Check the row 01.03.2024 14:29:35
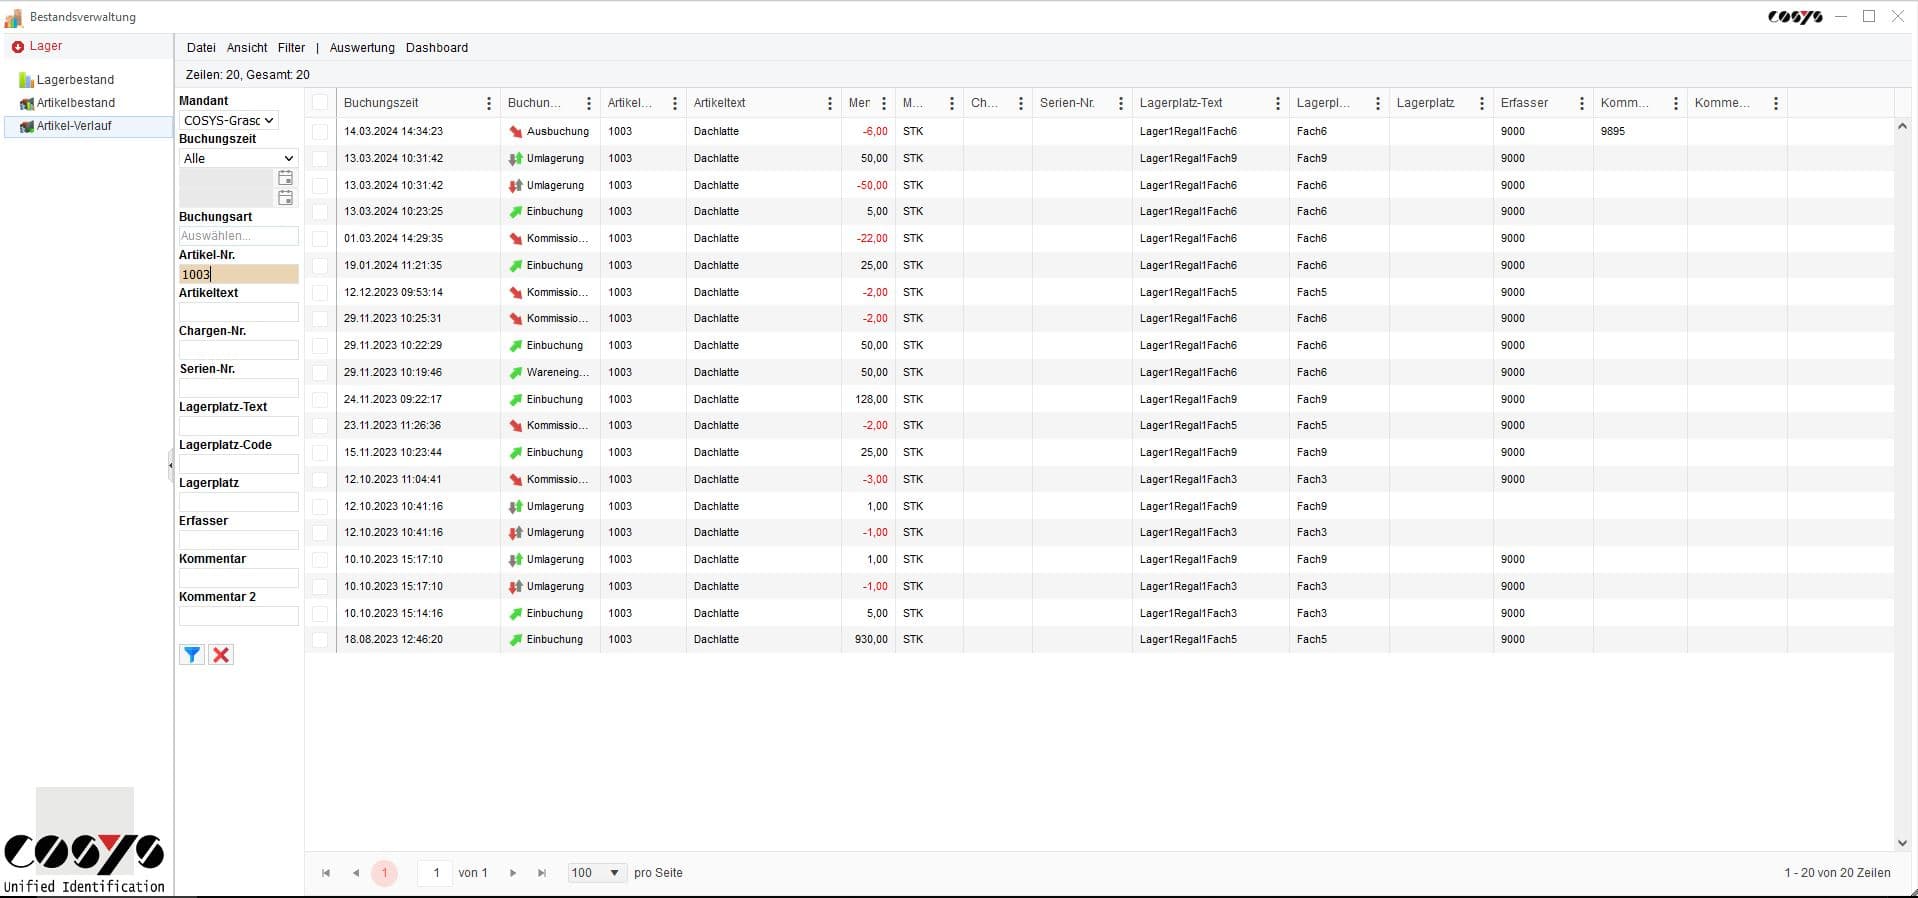The height and width of the screenshot is (898, 1918). point(320,239)
